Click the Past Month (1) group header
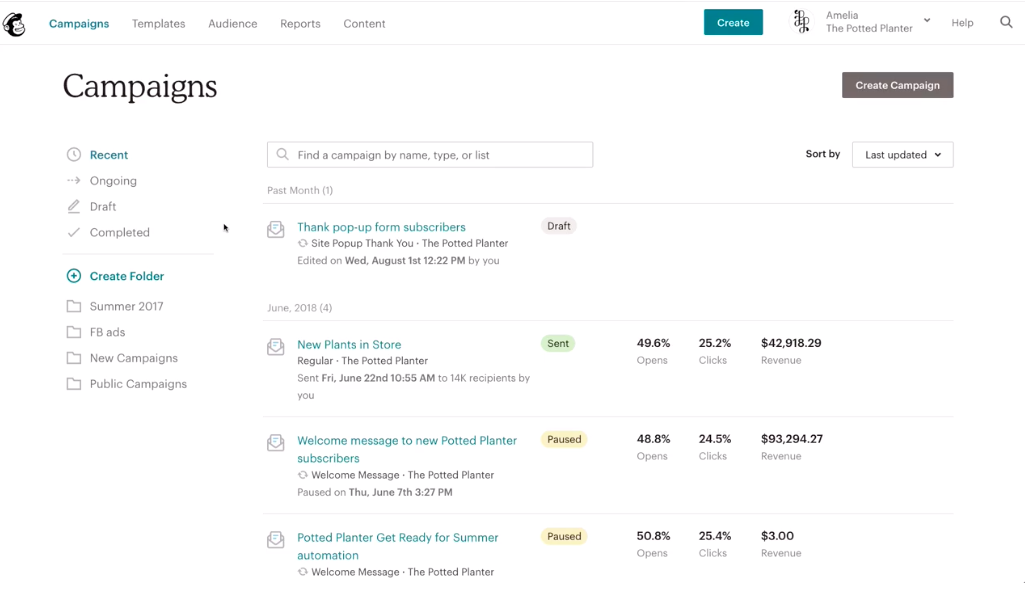This screenshot has width=1030, height=598. click(x=300, y=191)
